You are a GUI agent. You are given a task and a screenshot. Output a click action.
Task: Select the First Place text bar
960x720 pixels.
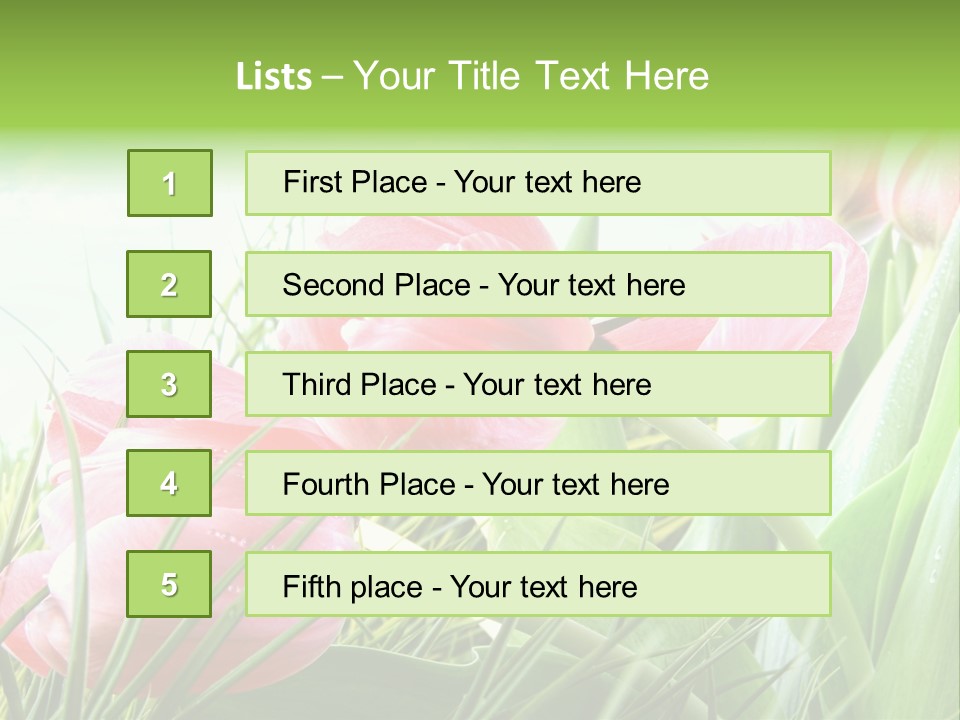tap(538, 183)
